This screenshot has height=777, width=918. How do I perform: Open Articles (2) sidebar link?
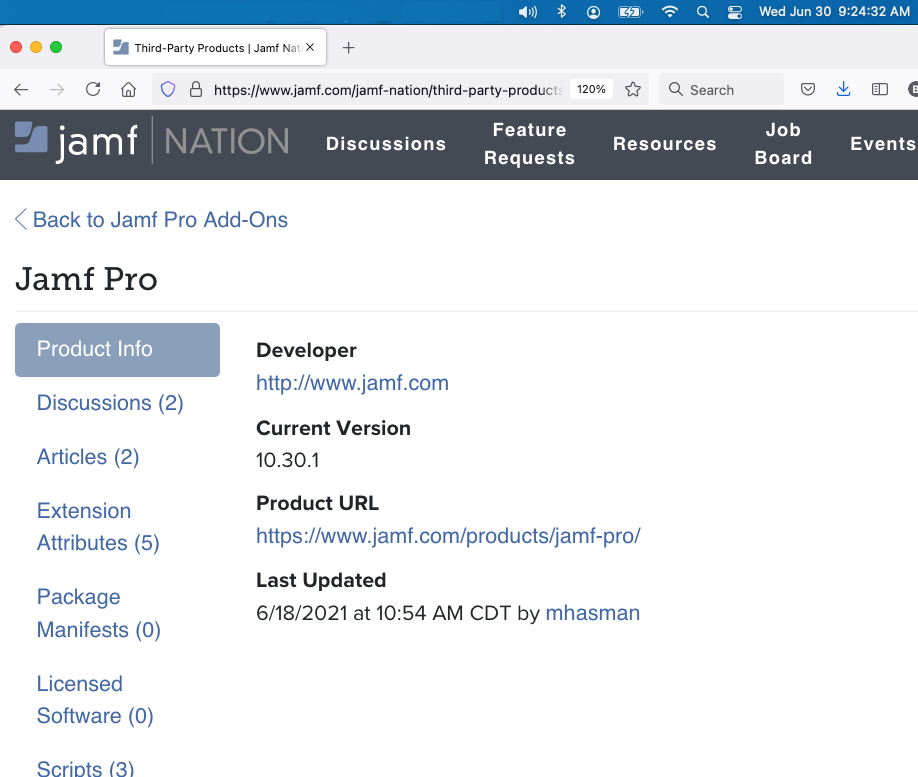(88, 457)
